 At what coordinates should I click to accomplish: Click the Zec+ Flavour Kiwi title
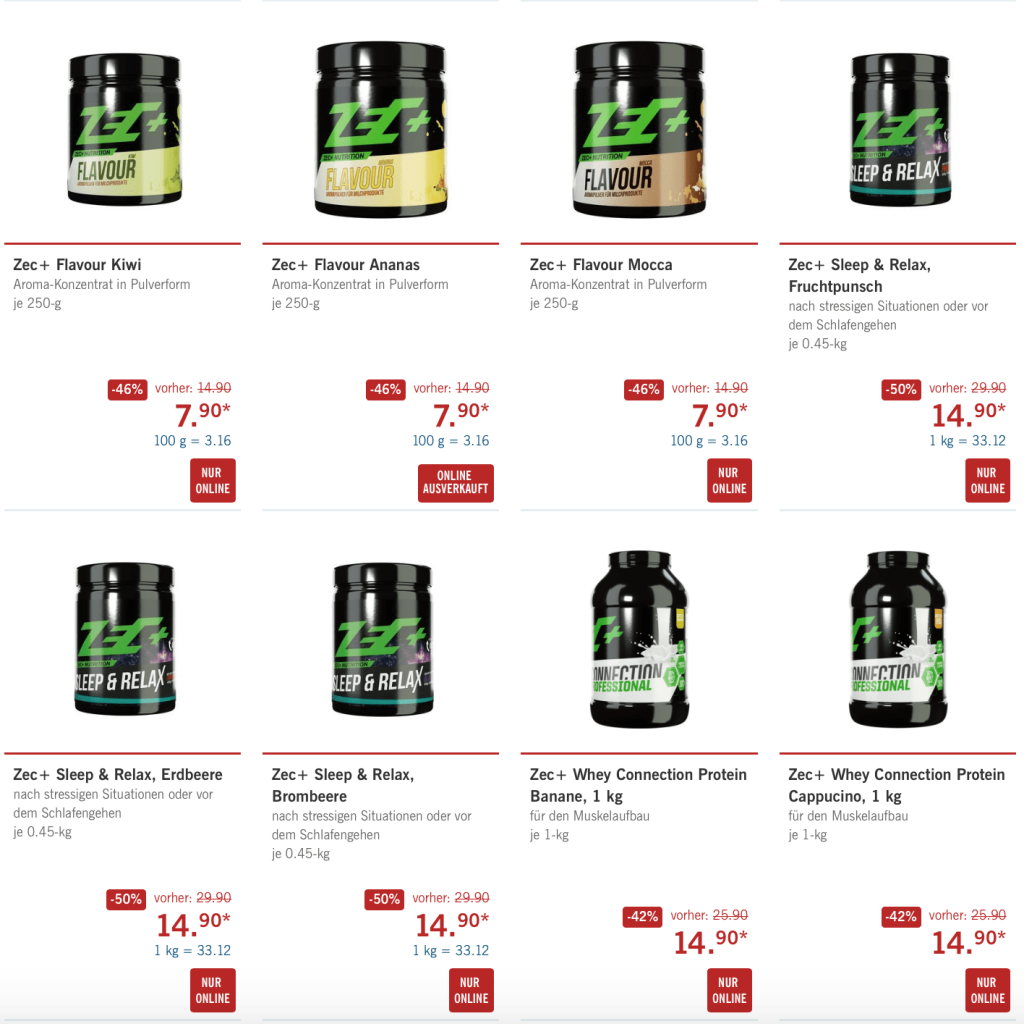point(77,264)
